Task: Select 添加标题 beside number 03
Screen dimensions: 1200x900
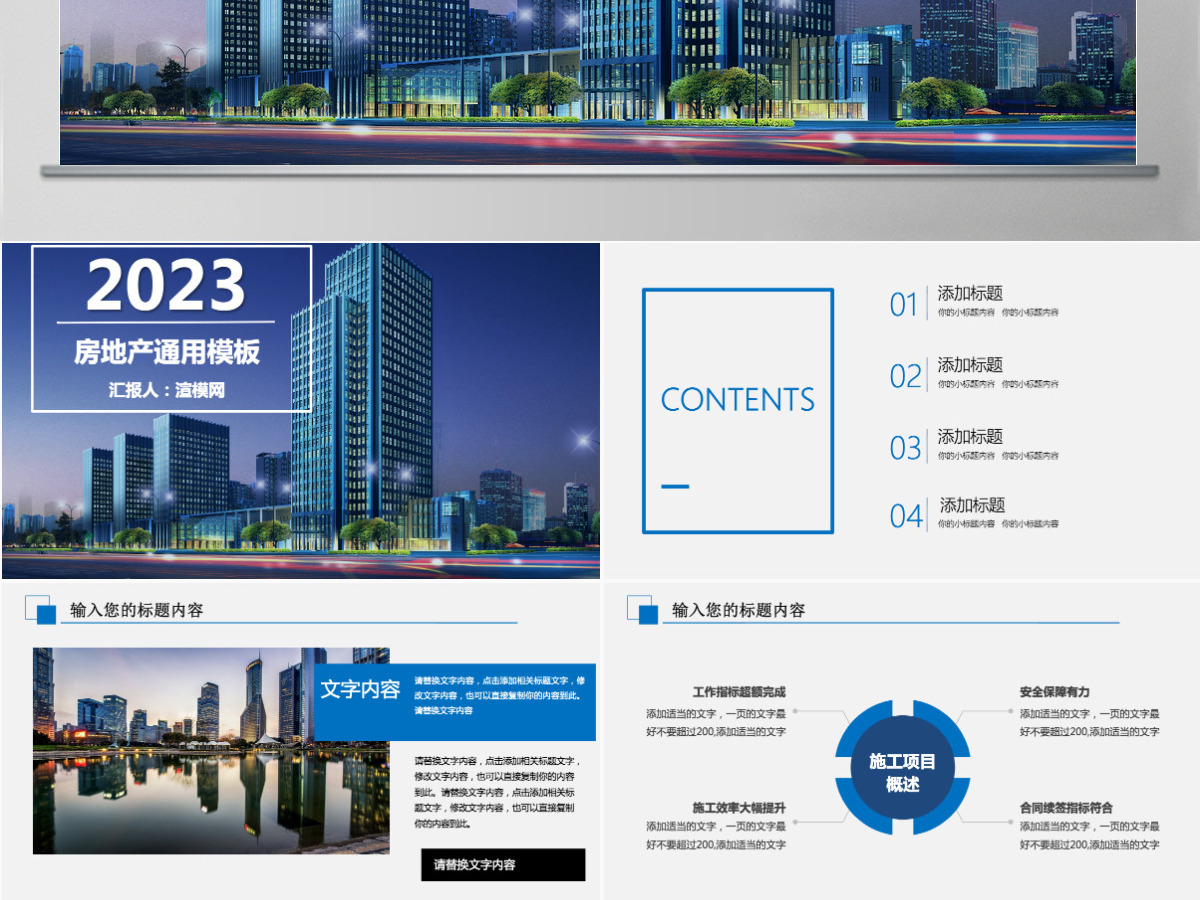Action: [x=970, y=437]
